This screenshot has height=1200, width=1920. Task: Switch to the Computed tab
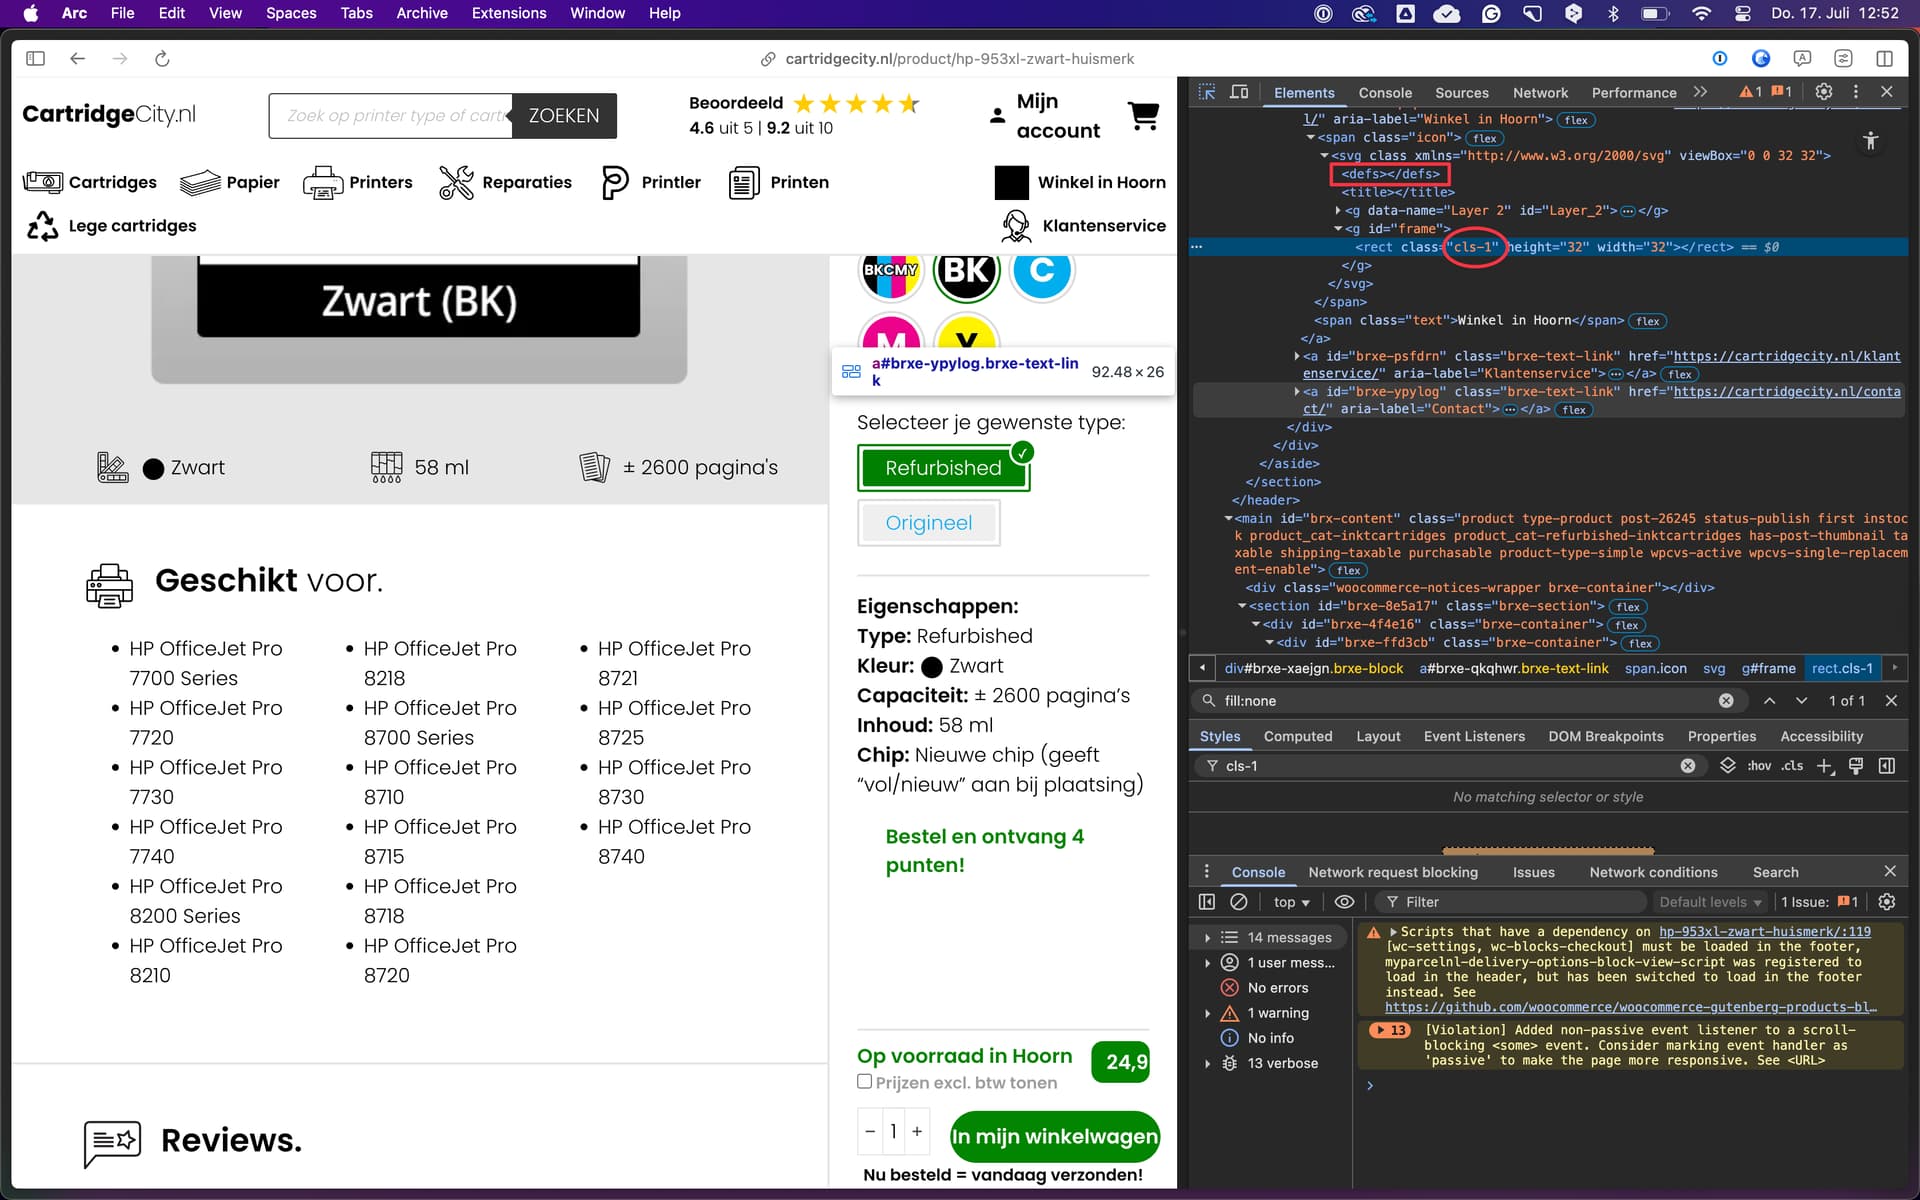[1297, 736]
